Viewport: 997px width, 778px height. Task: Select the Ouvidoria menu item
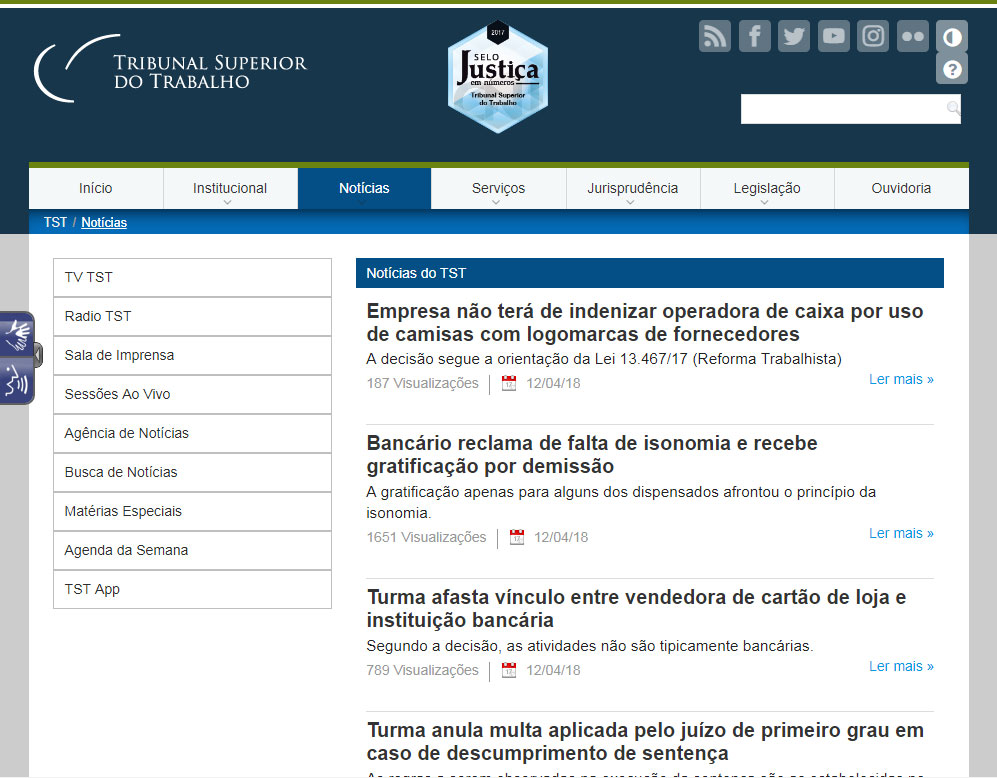(x=901, y=188)
